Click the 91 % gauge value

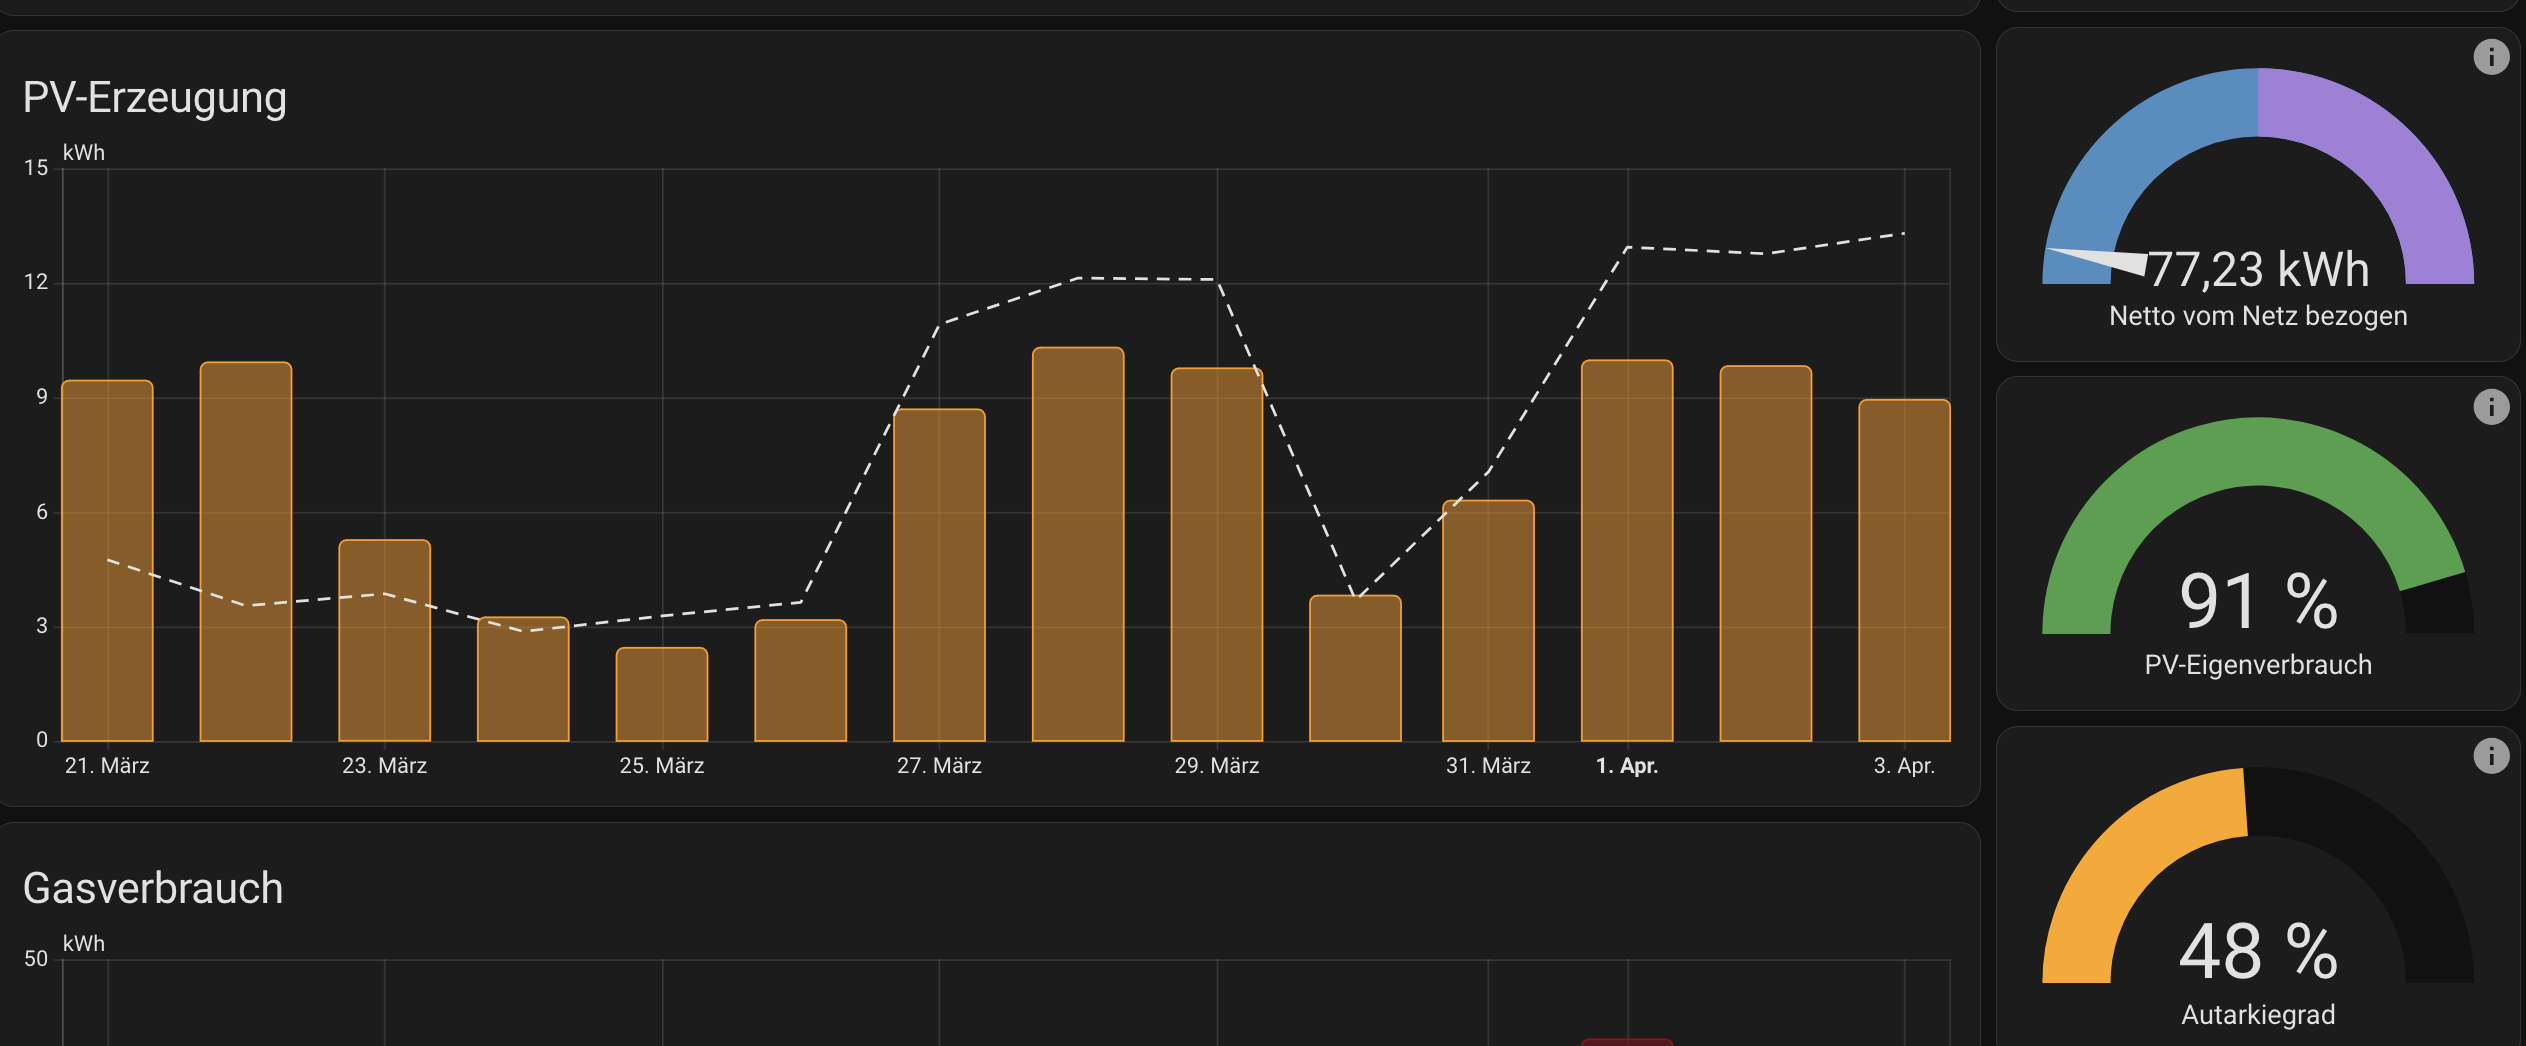(2258, 602)
